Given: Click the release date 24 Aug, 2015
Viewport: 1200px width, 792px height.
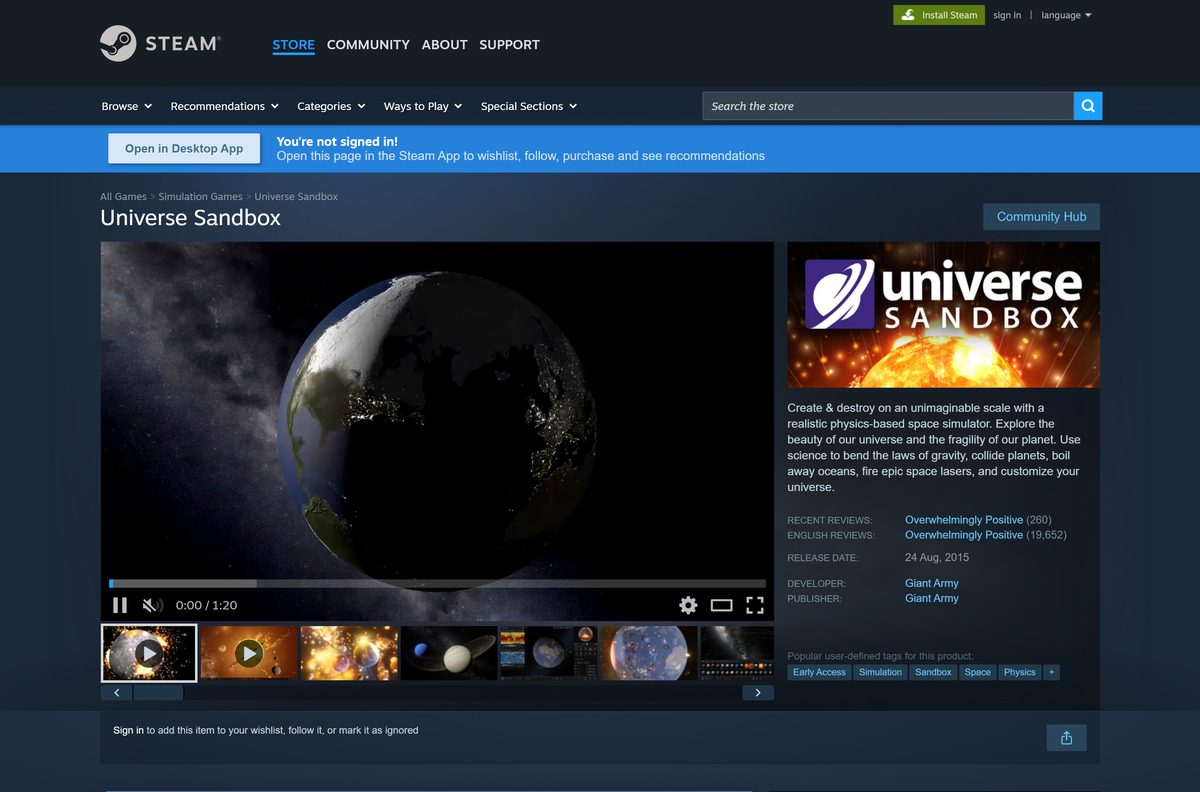Looking at the screenshot, I should tap(937, 558).
